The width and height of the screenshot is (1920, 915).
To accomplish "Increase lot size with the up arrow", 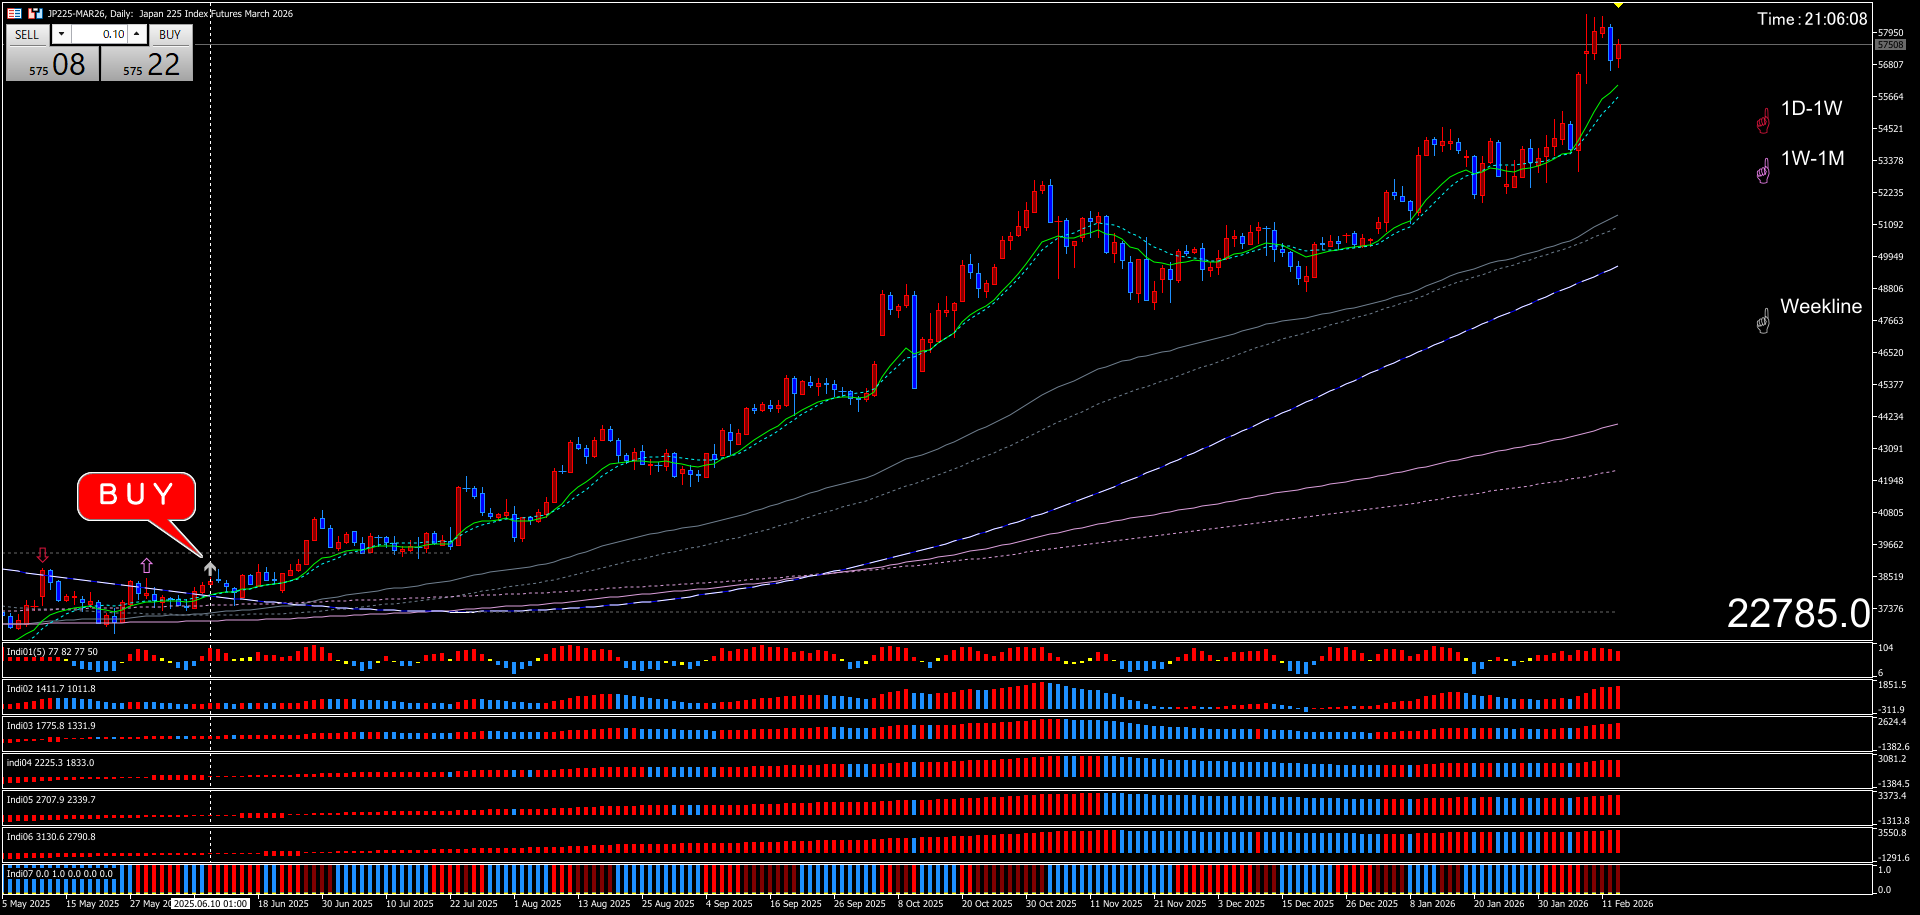I will [x=137, y=34].
